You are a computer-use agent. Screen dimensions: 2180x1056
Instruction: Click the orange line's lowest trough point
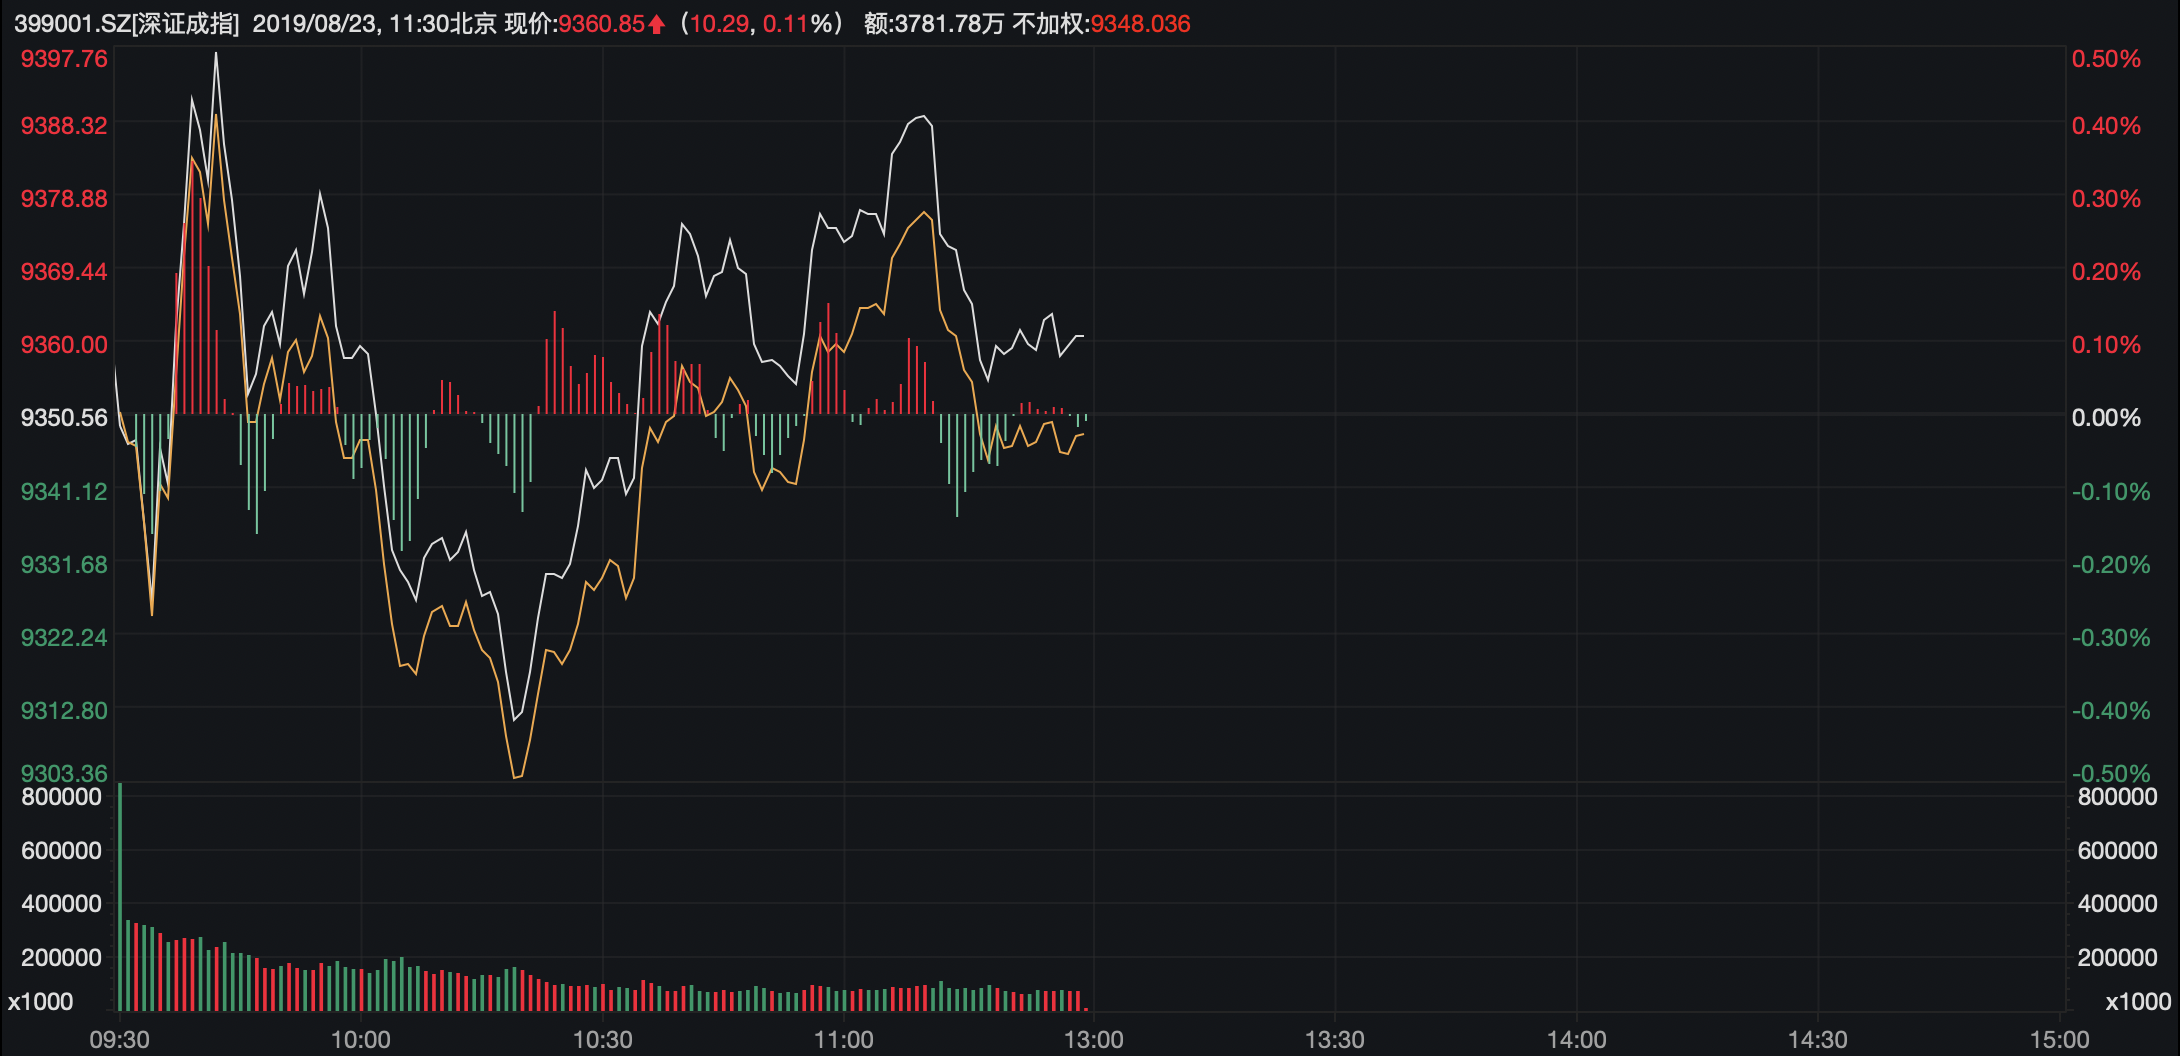[x=516, y=776]
